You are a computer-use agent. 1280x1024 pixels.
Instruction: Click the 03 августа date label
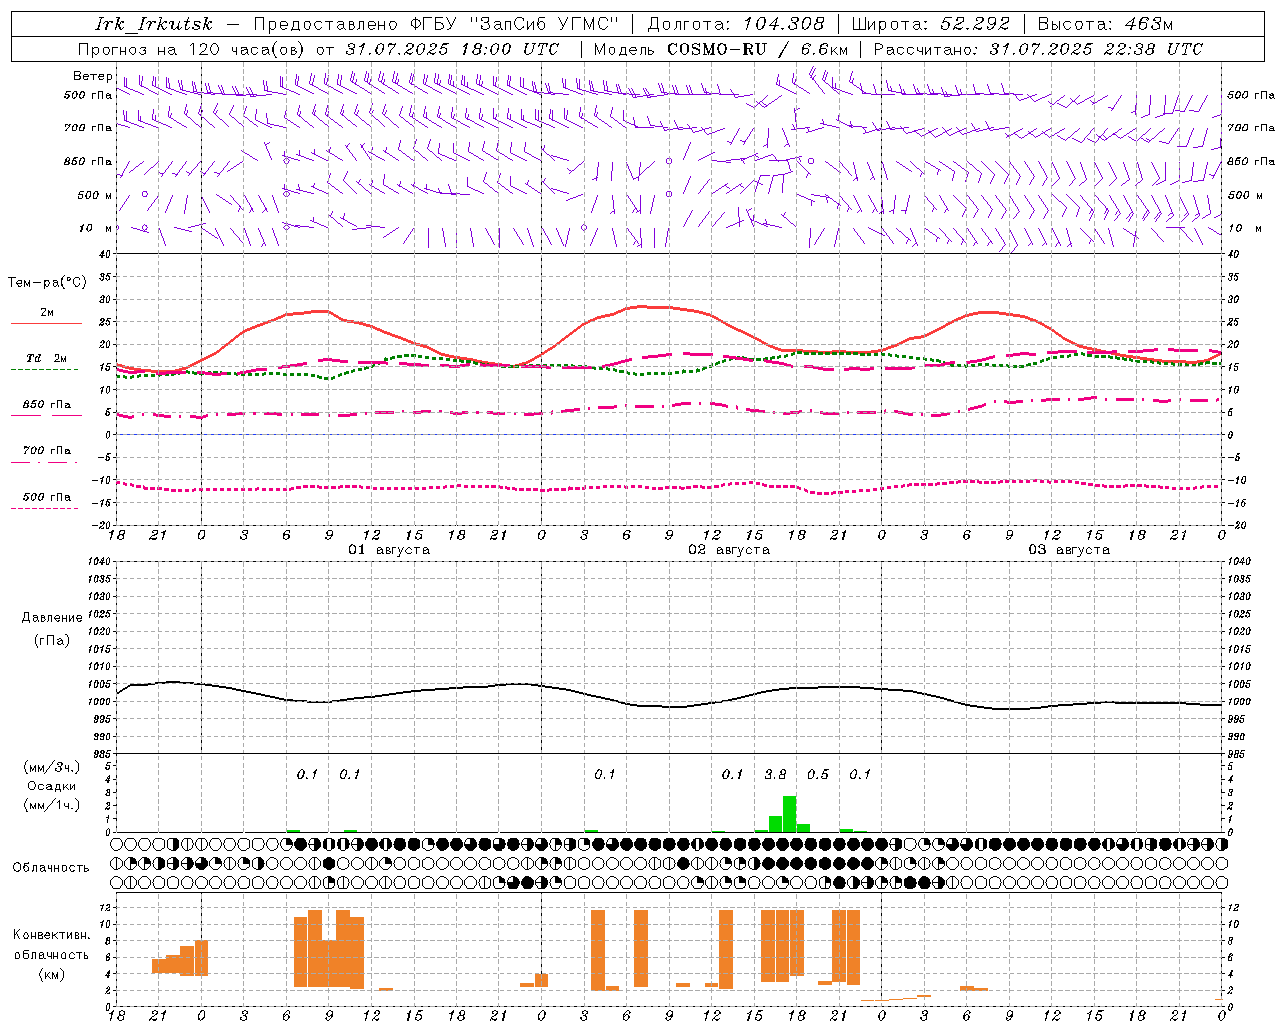(1069, 550)
